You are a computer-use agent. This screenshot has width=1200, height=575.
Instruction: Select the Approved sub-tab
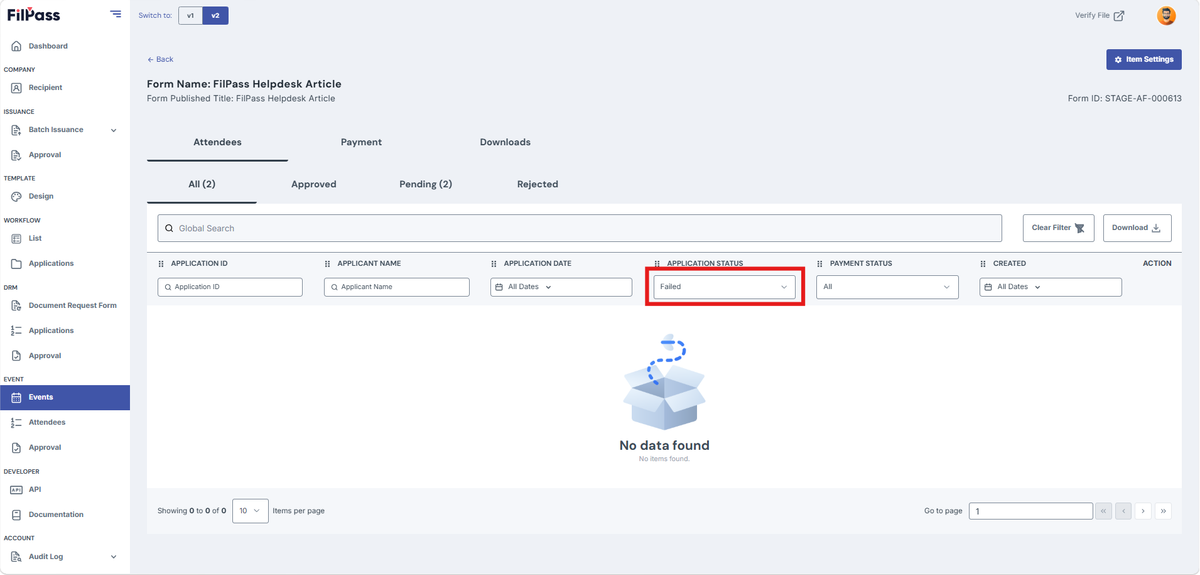point(314,185)
